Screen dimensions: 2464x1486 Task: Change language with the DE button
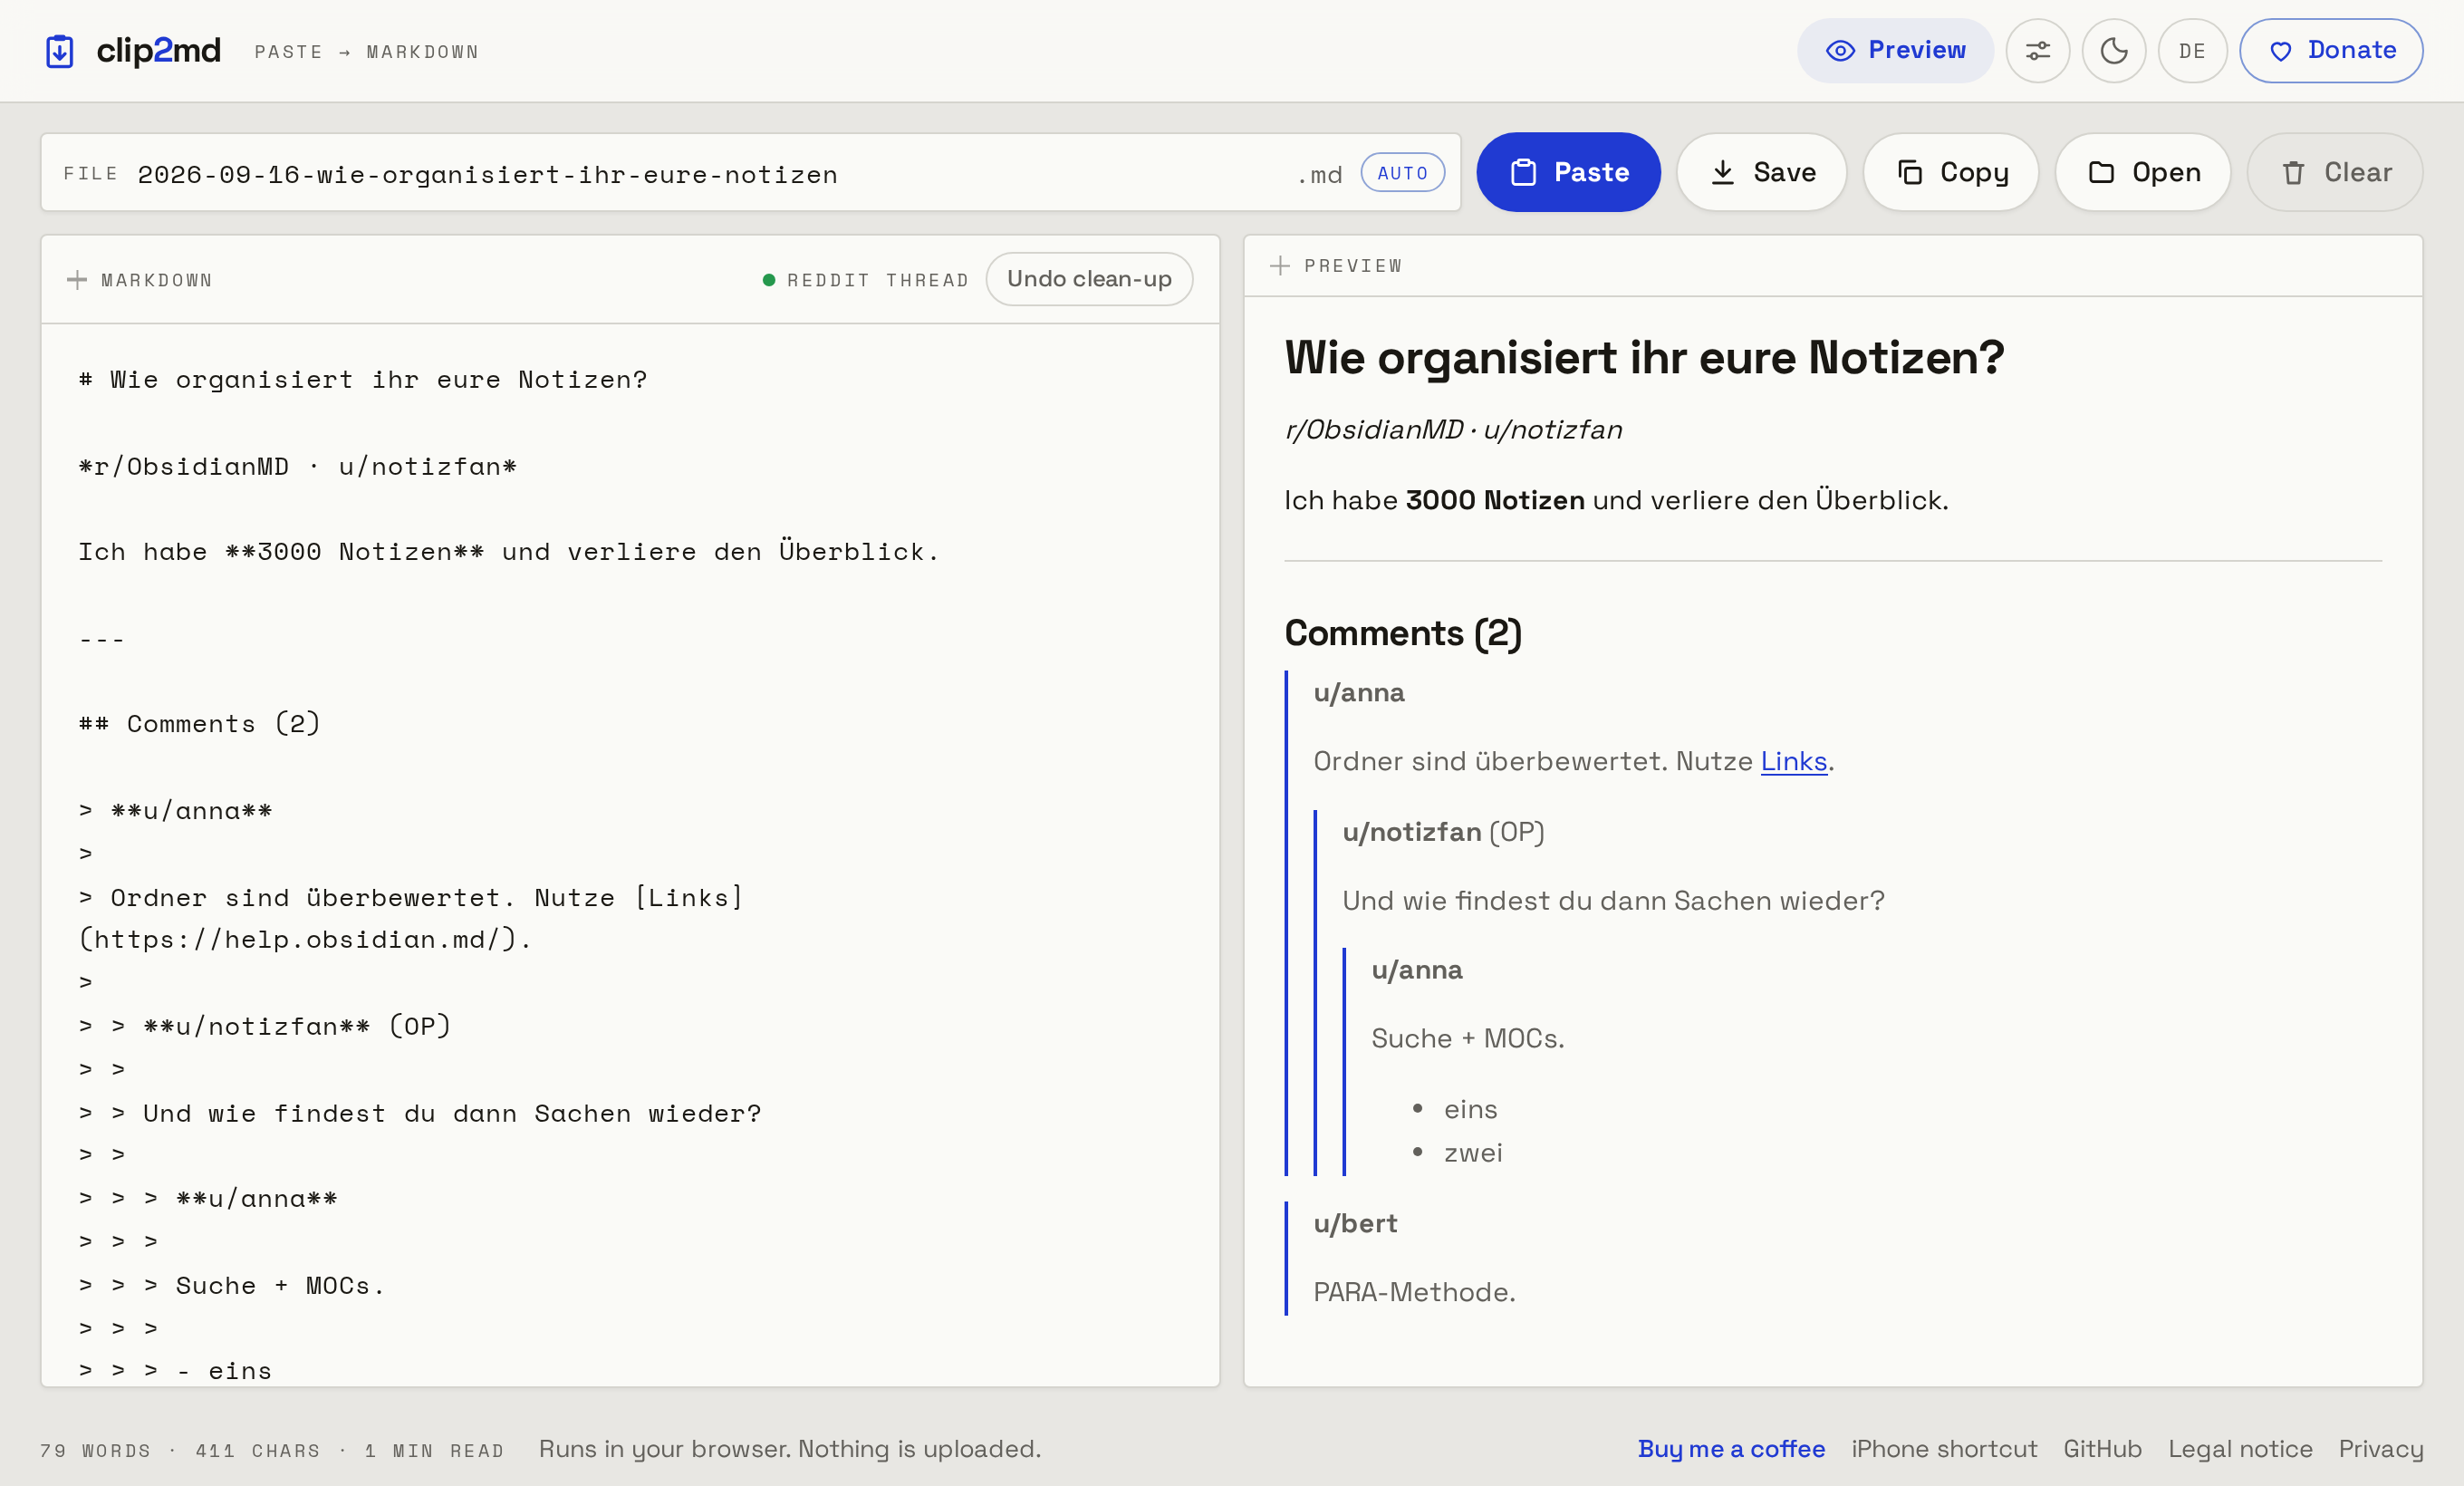pyautogui.click(x=2192, y=51)
